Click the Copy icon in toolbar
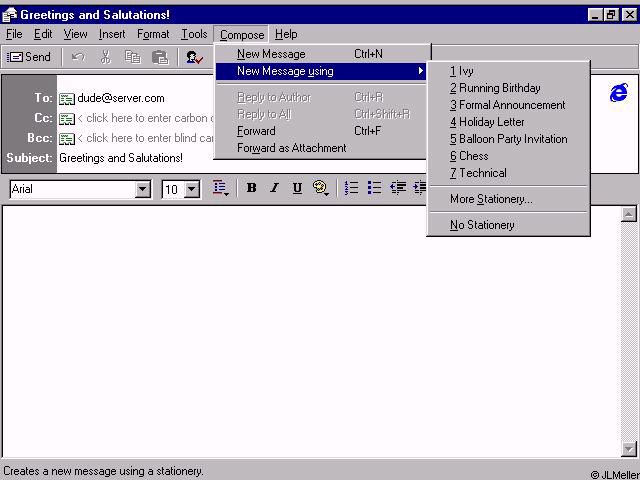This screenshot has height=480, width=640. point(133,57)
